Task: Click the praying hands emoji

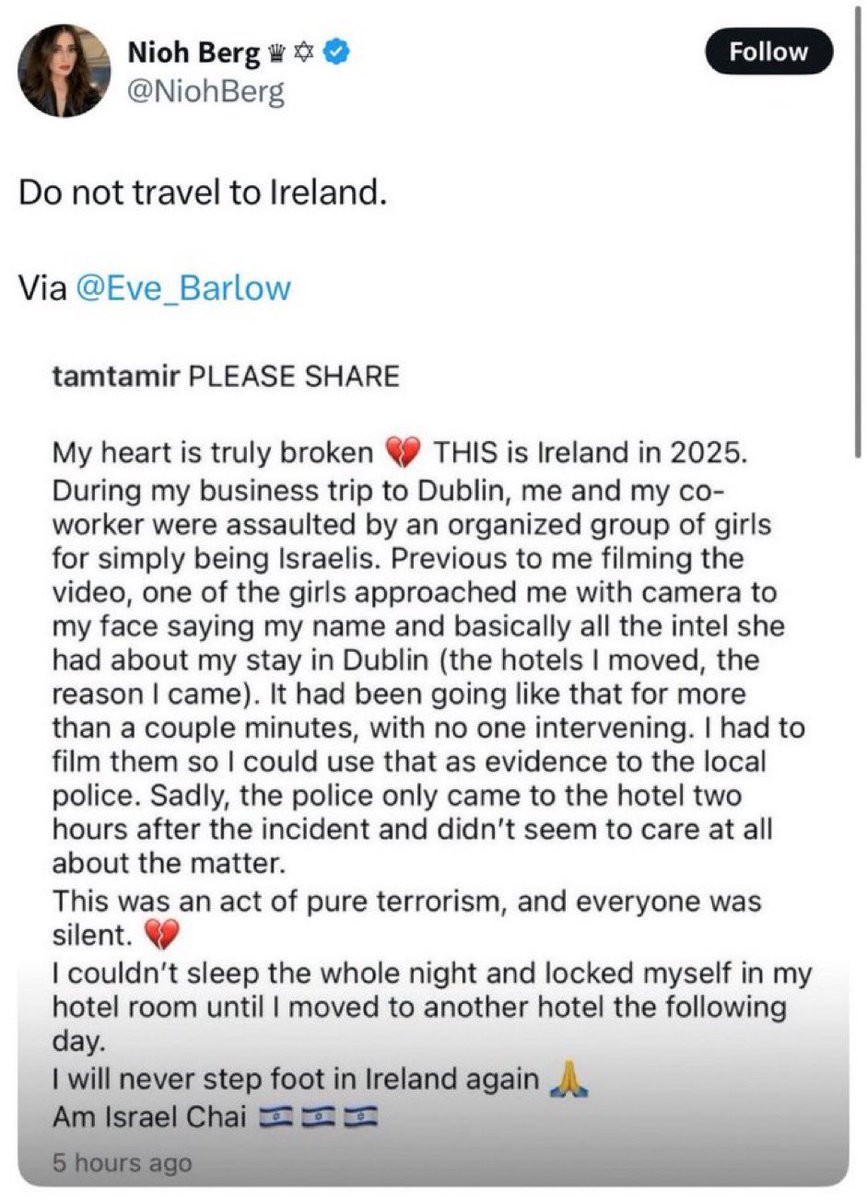Action: tap(567, 1080)
